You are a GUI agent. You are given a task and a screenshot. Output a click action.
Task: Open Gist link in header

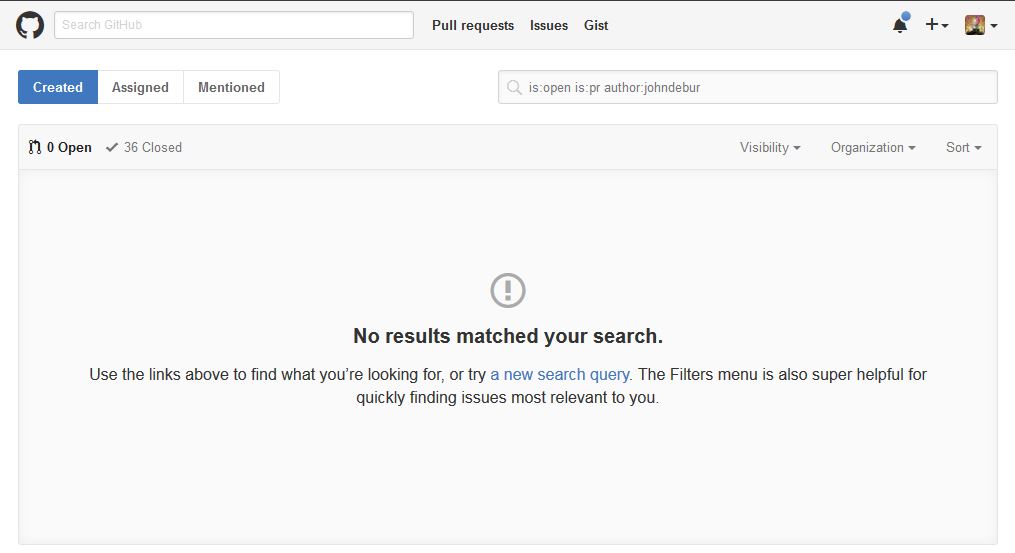[596, 25]
